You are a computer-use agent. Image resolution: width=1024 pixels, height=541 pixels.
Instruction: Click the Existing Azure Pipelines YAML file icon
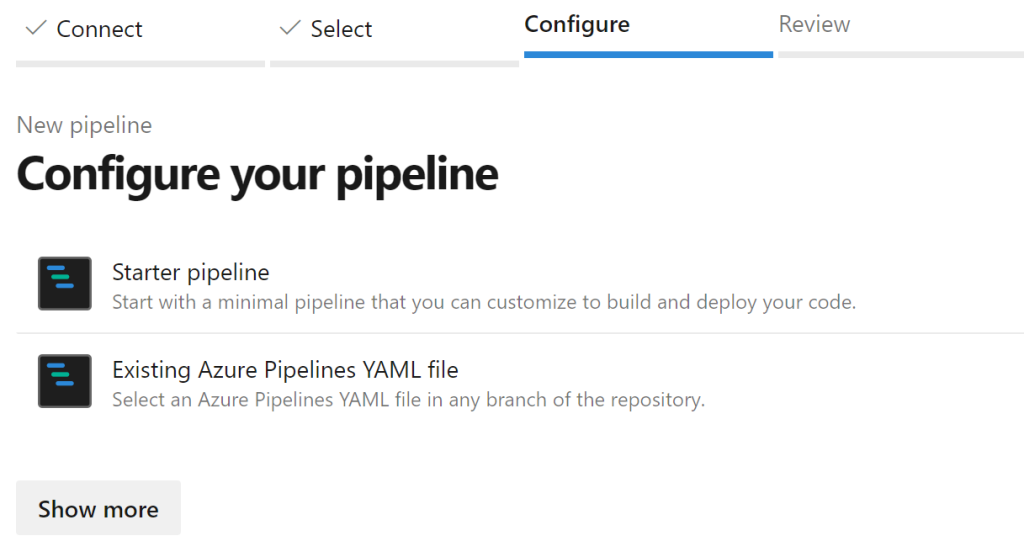65,381
